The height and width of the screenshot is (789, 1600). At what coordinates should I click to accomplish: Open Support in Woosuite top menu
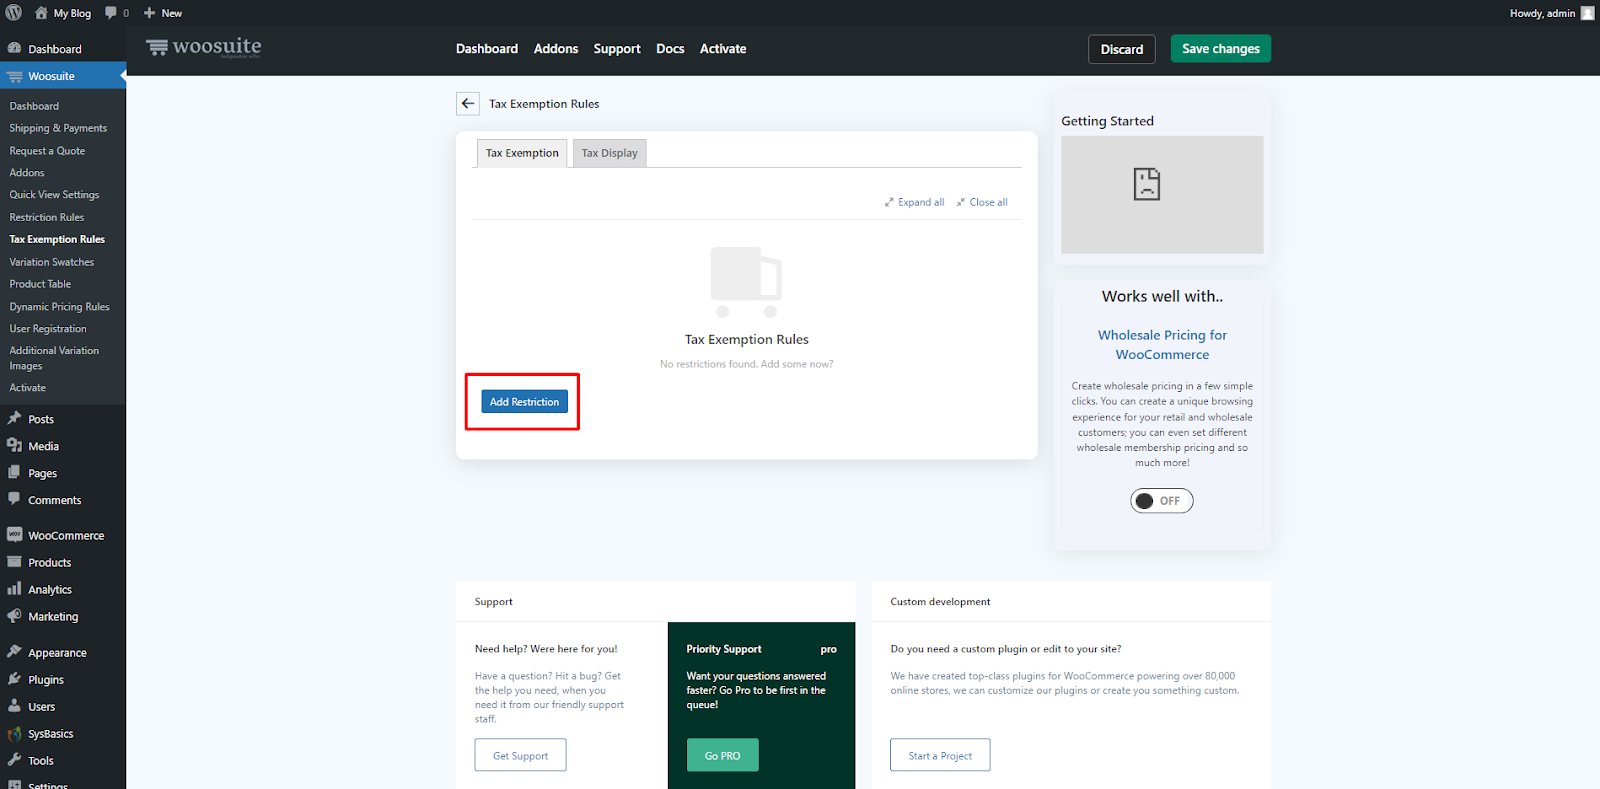click(x=617, y=48)
